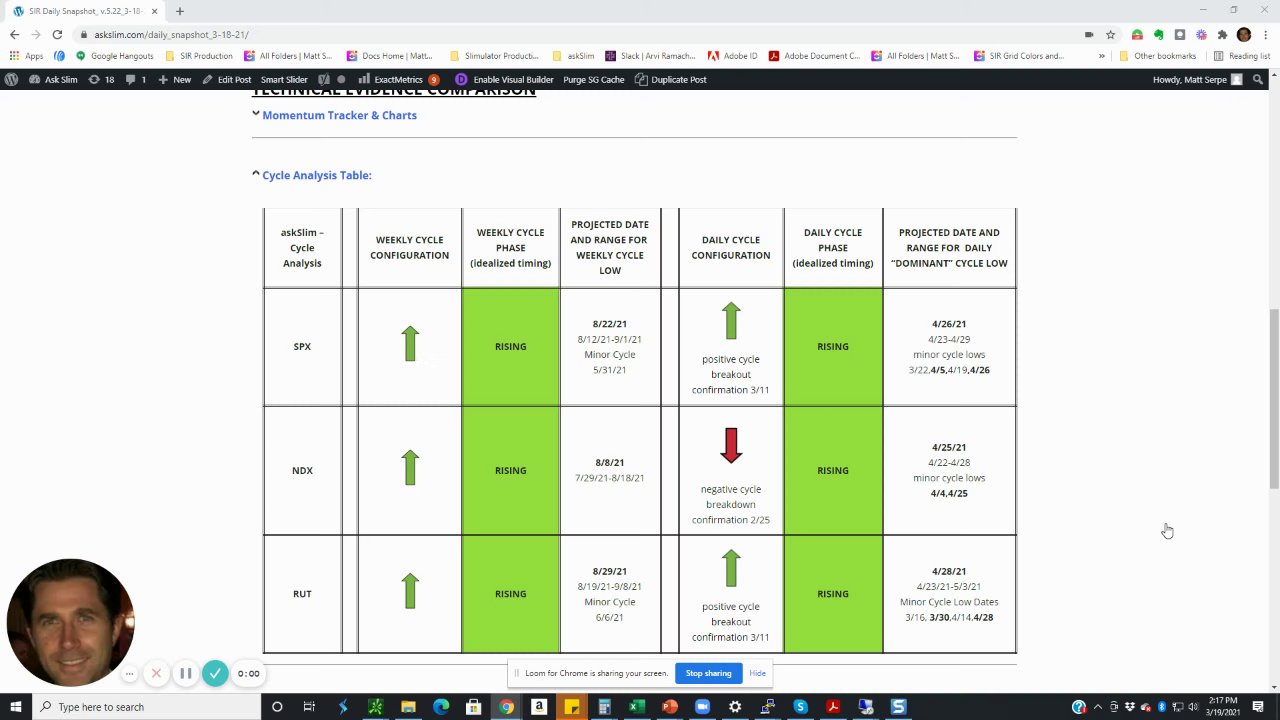Click the Loom webcam bubble
Screen dimensions: 1280x720
70,622
